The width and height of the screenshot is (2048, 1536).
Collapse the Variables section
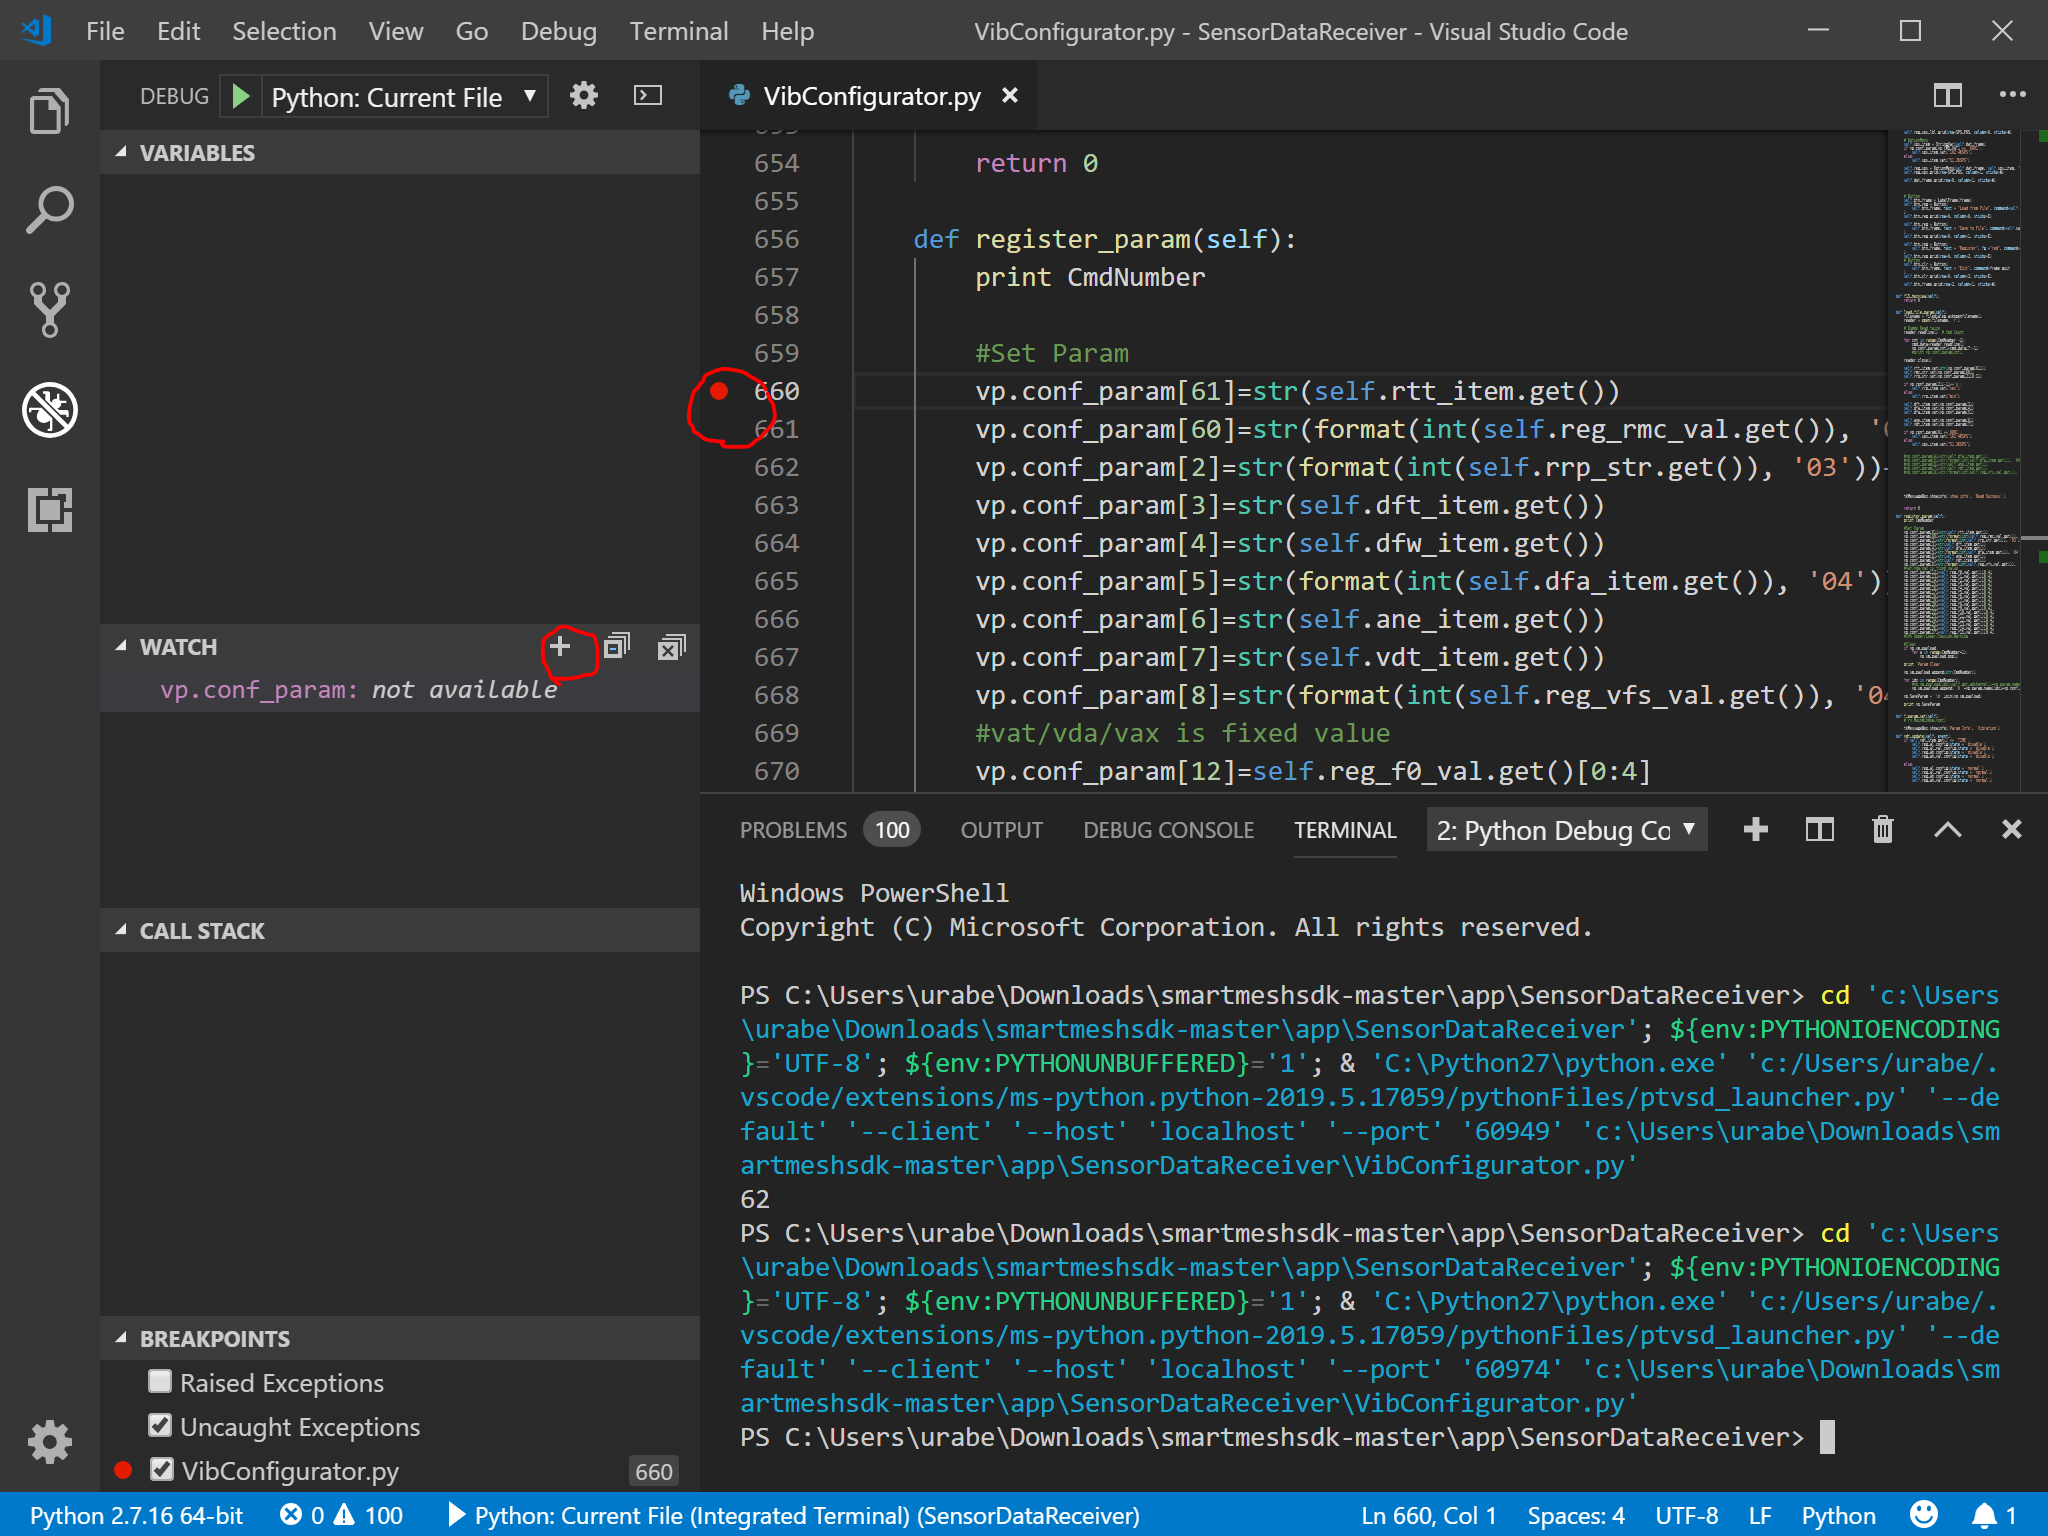click(120, 152)
